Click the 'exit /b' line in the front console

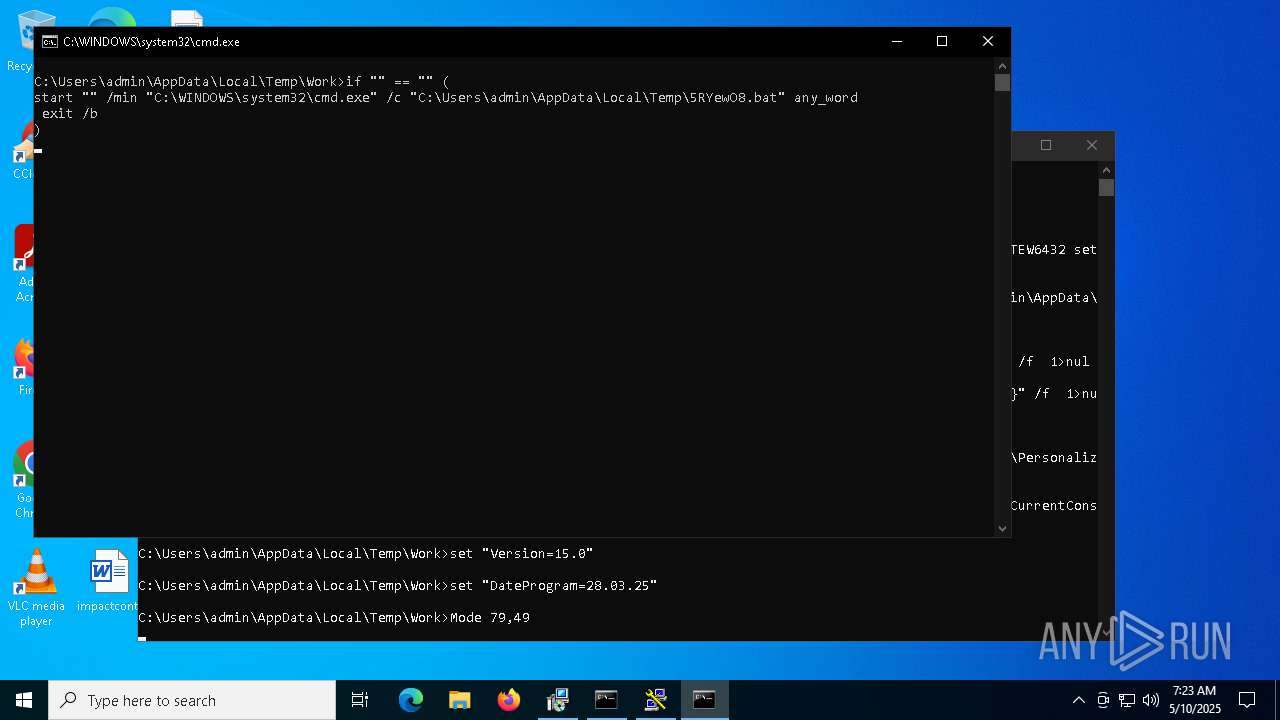[x=70, y=114]
